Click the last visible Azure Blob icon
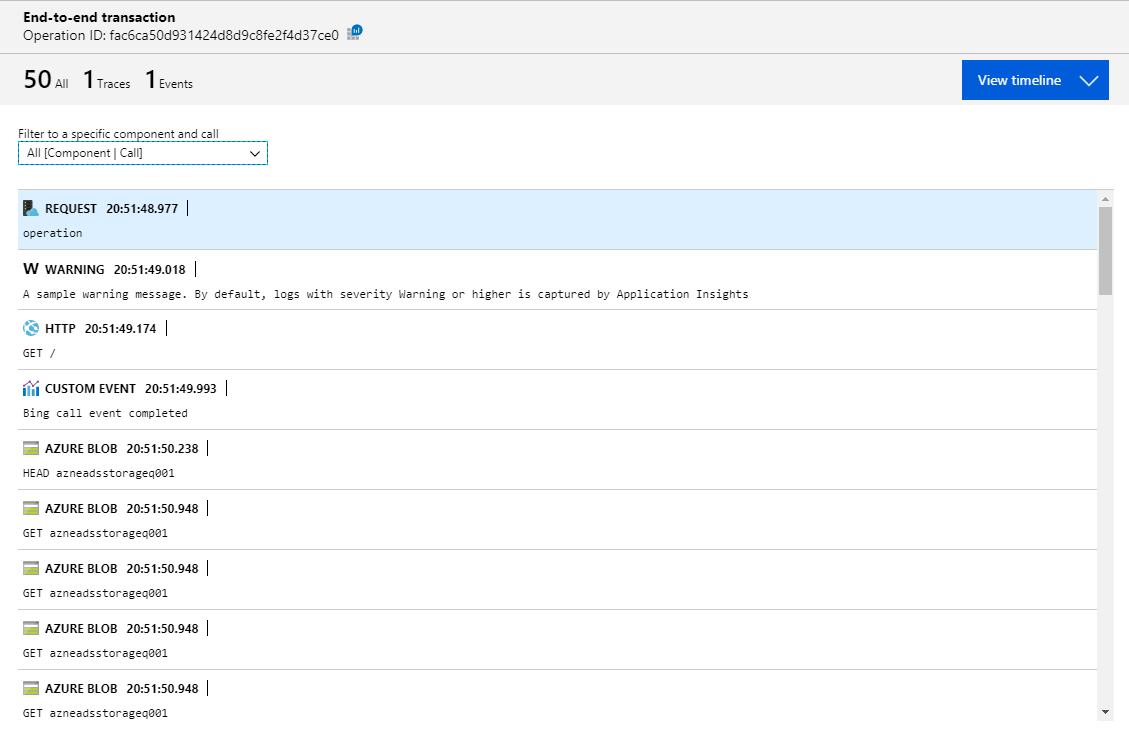This screenshot has height=735, width=1129. point(30,688)
